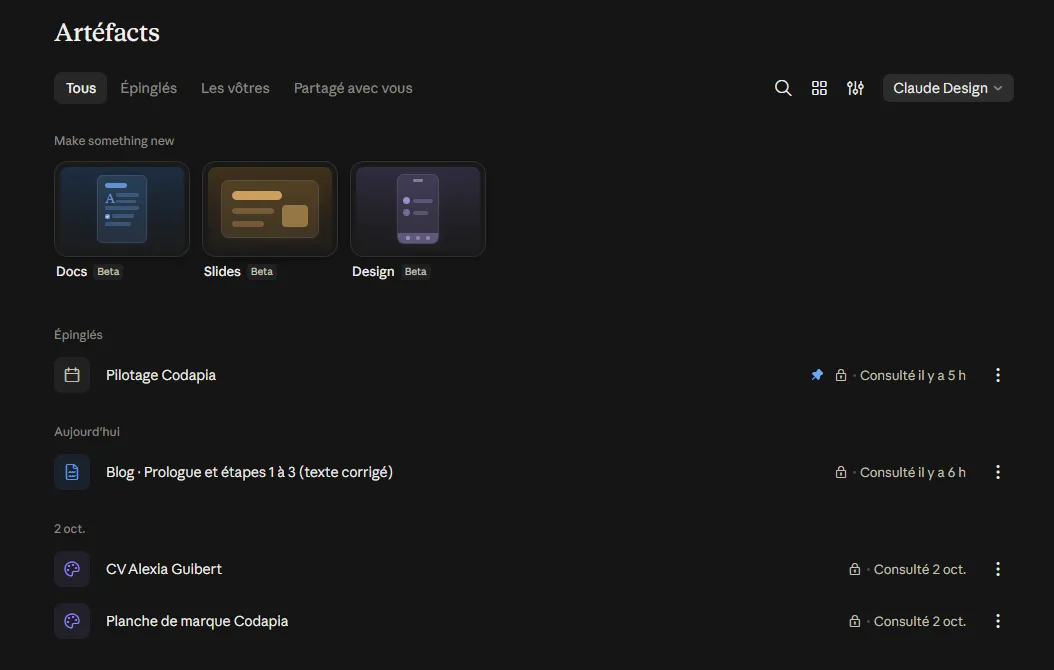Click the Slides label under the card

[x=222, y=271]
